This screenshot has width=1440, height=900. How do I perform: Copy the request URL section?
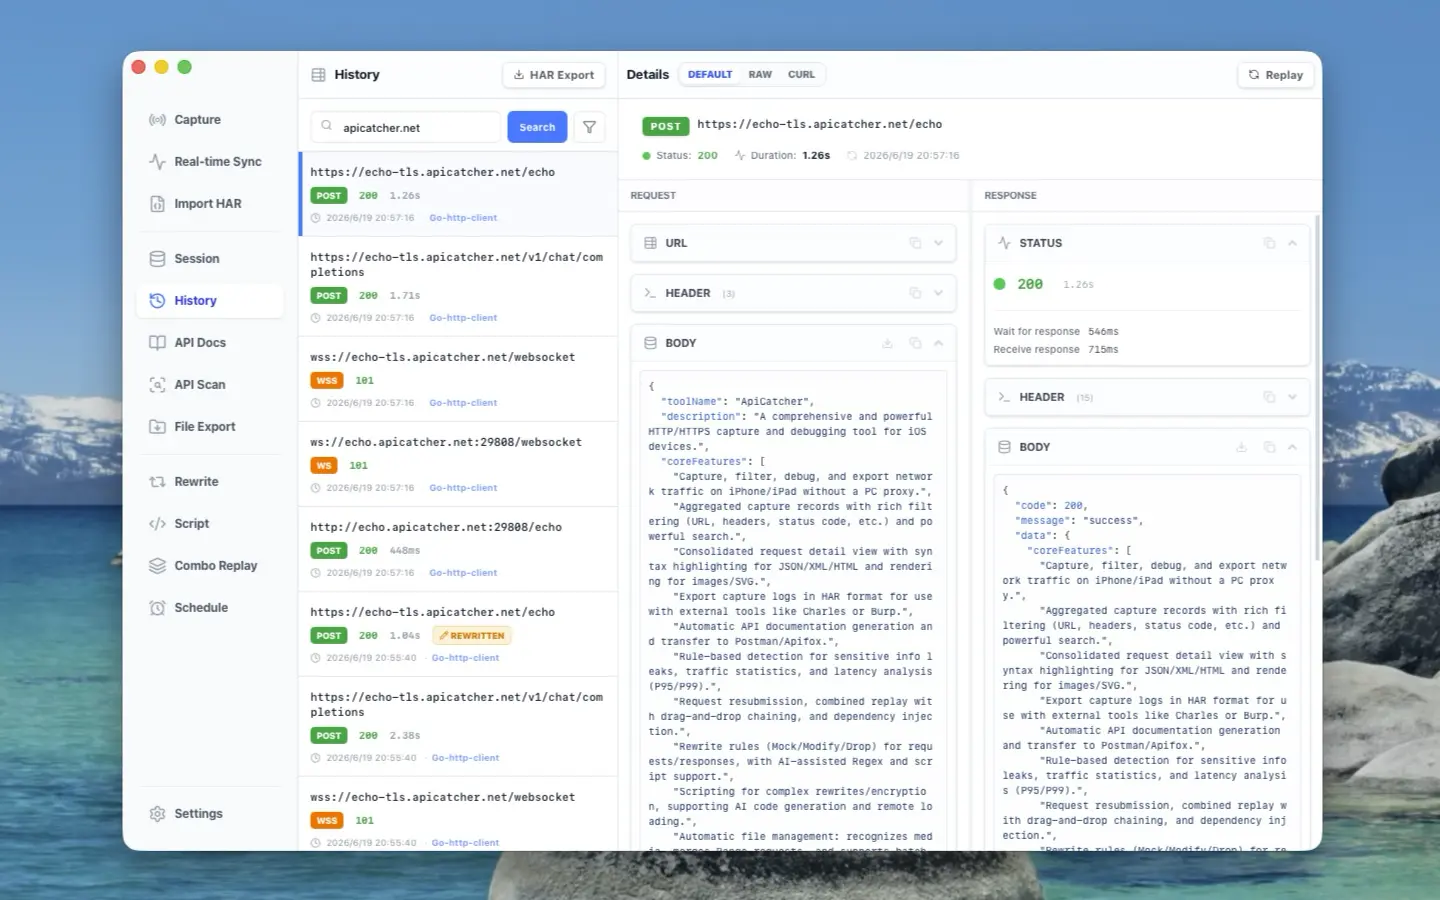coord(915,243)
